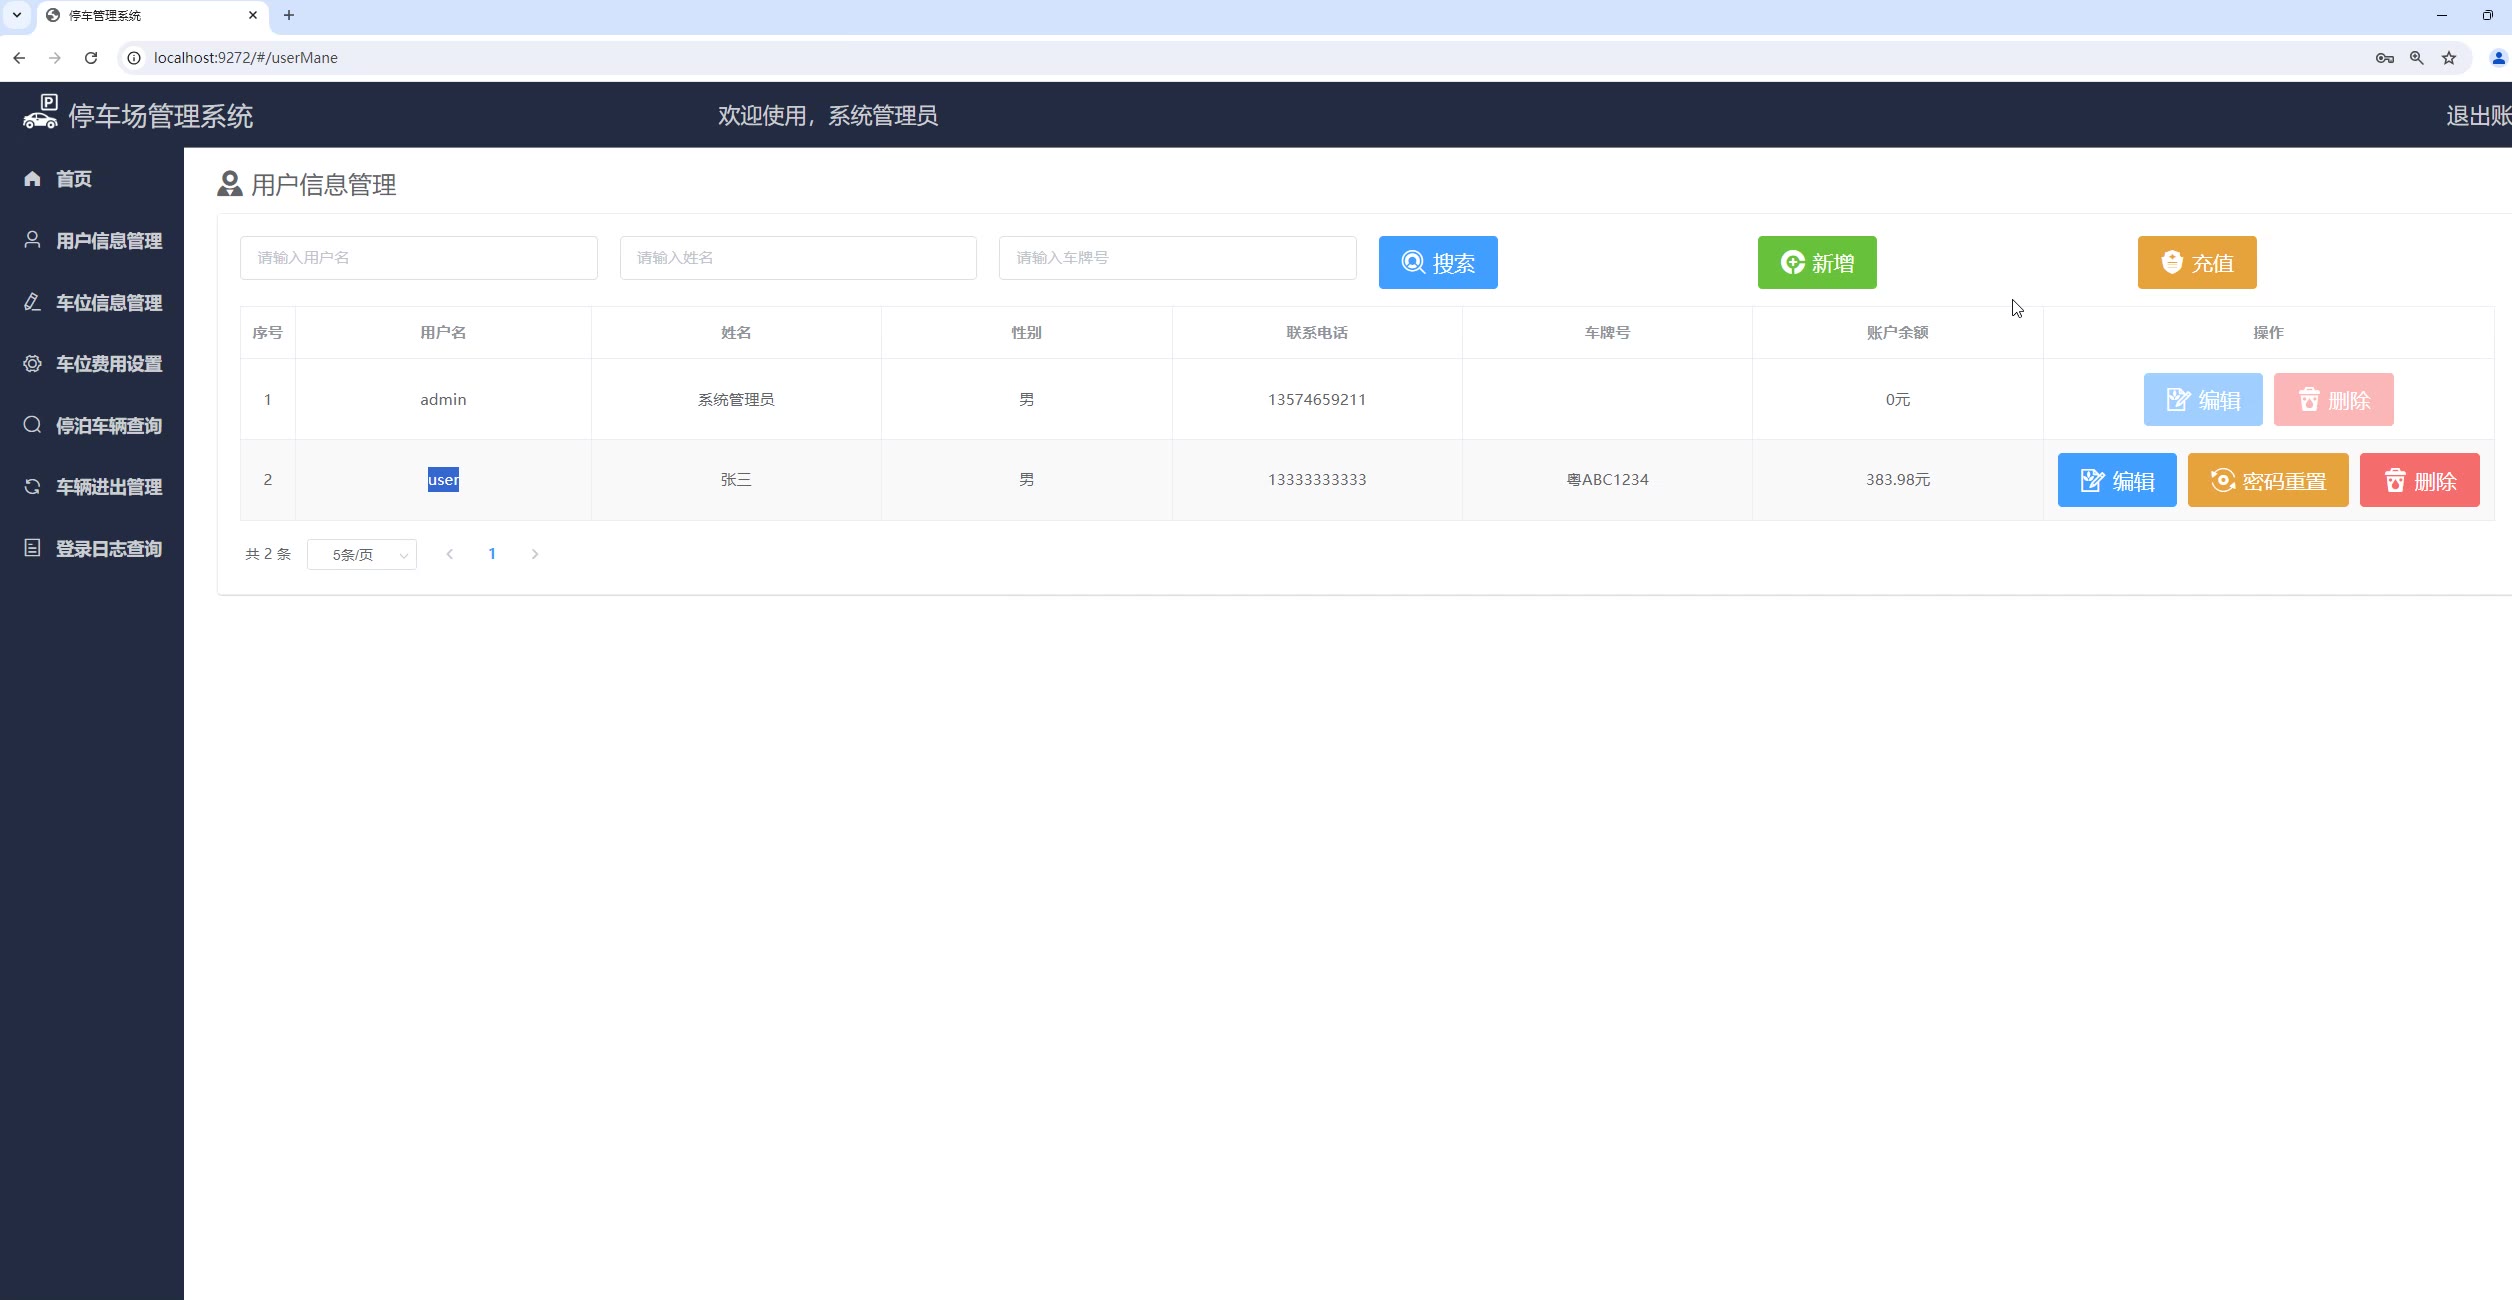
Task: Click the magnifier icon beside 停泊车辆查询
Action: (x=32, y=425)
